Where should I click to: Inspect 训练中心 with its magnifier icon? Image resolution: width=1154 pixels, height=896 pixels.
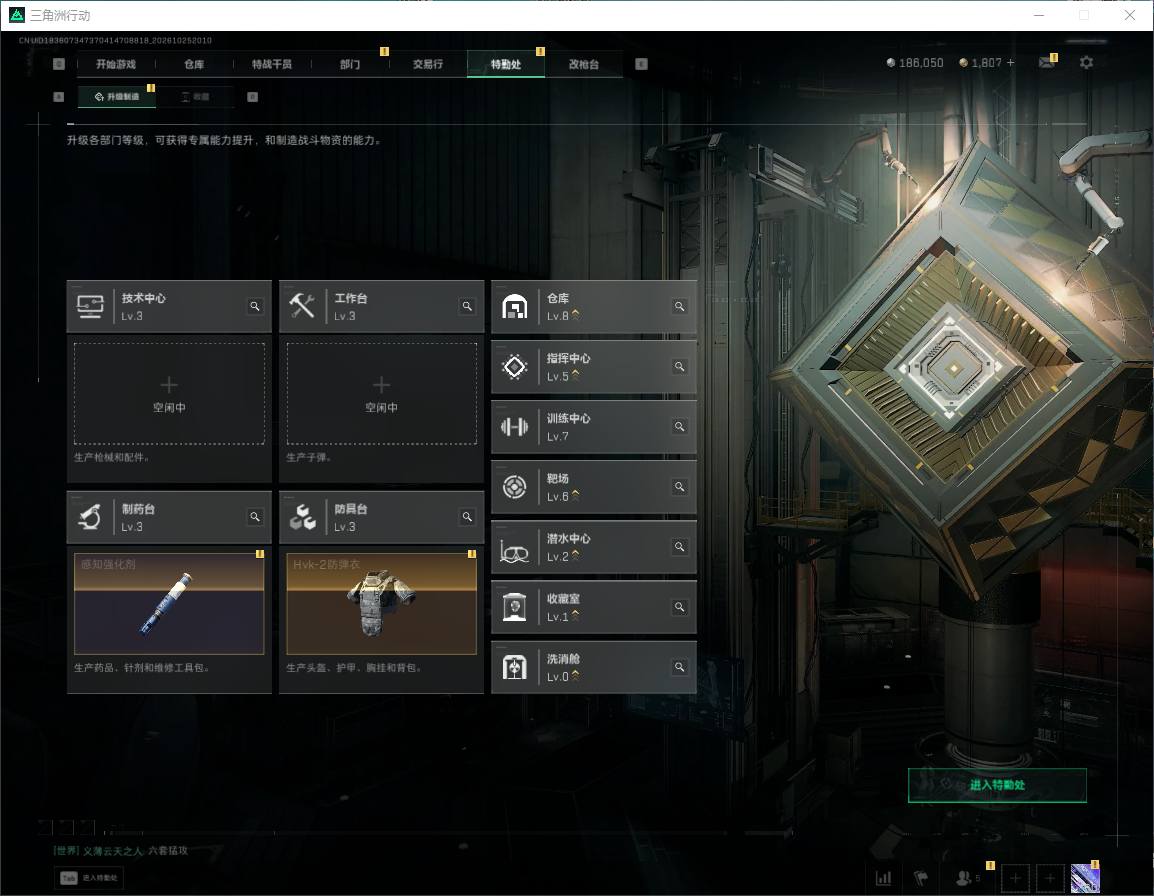tap(679, 427)
